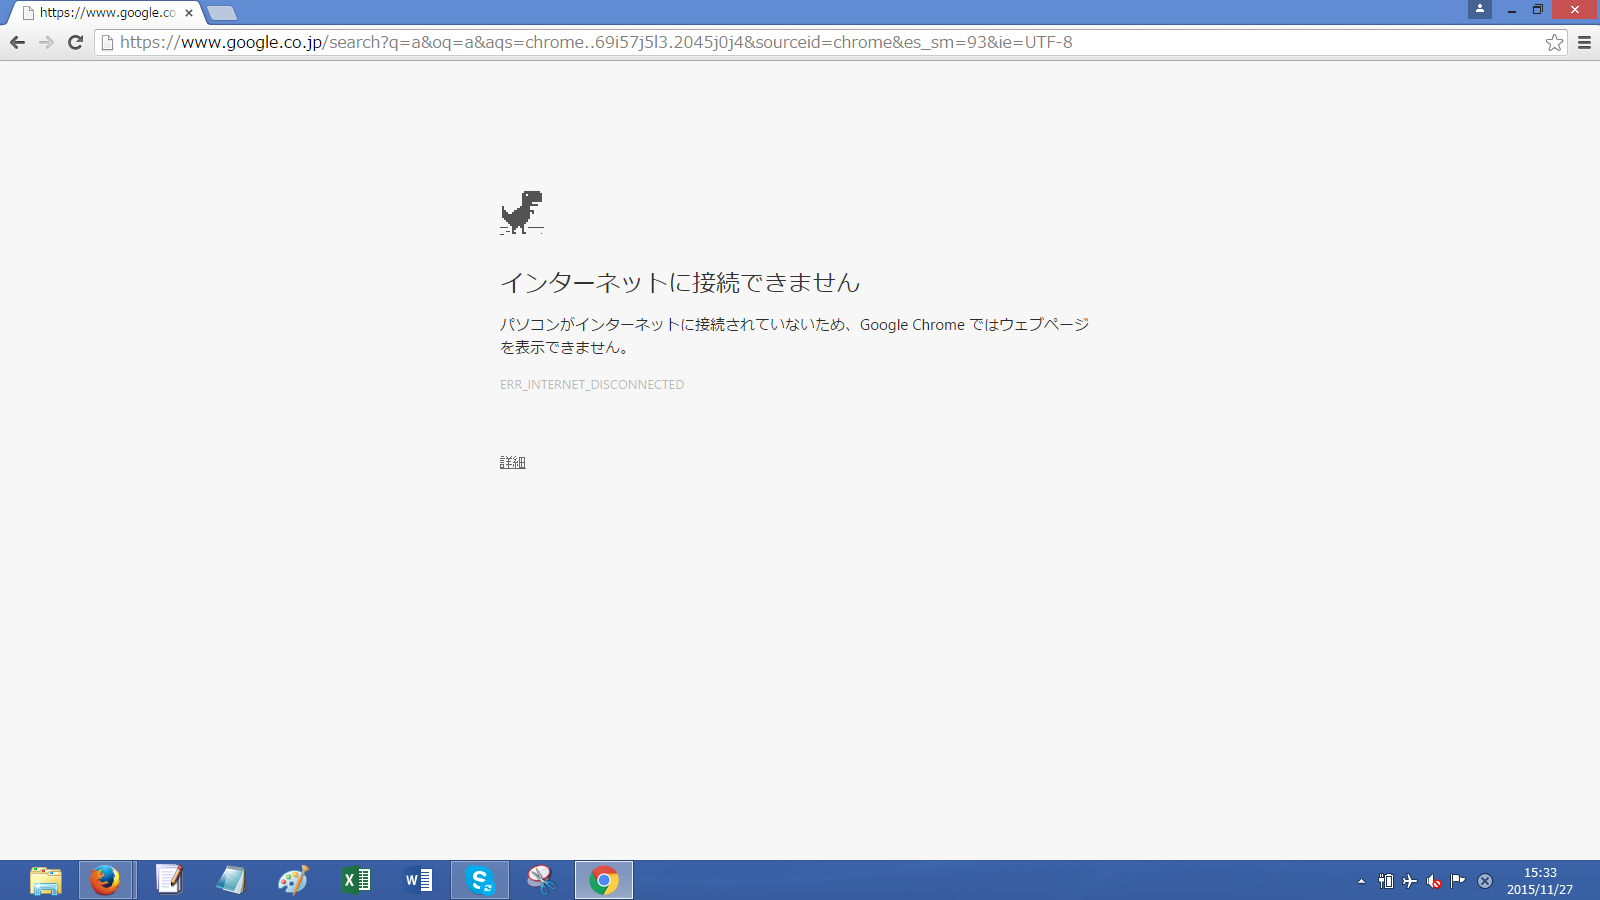
Task: Open Paint from the taskbar
Action: [293, 880]
